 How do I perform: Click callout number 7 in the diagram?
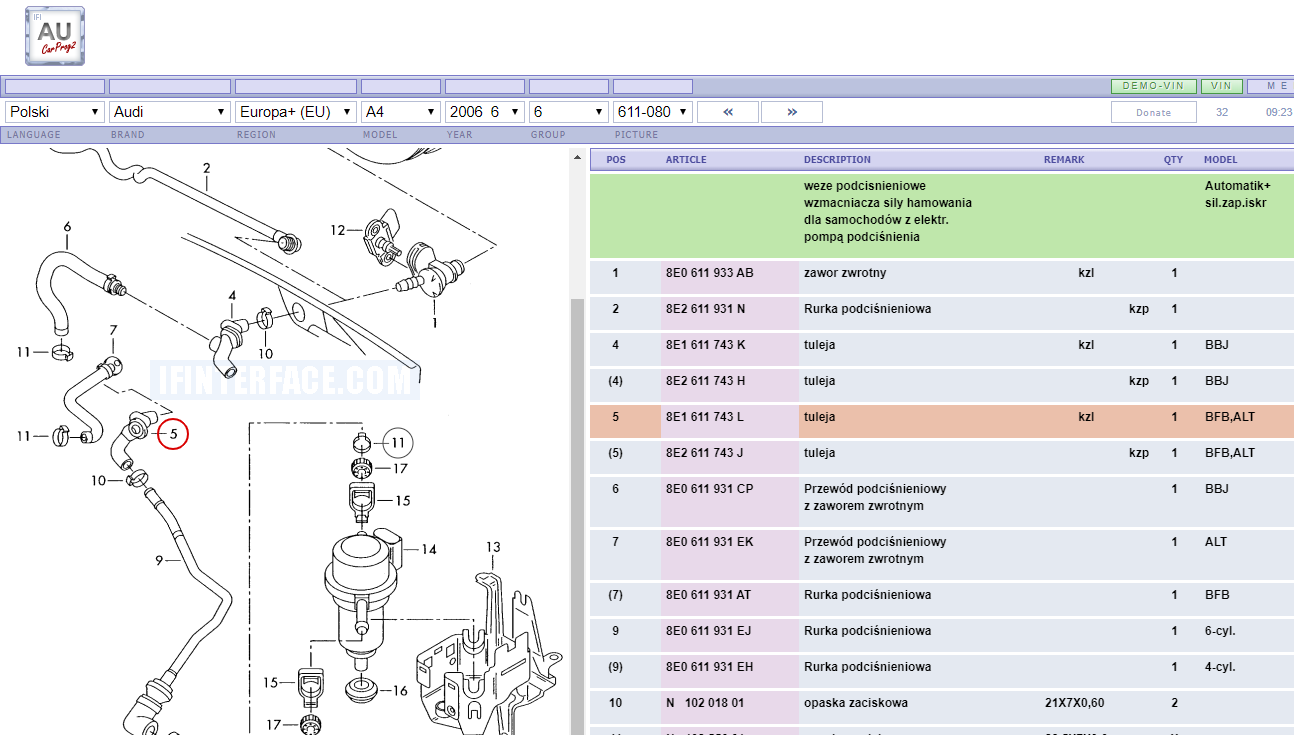click(x=113, y=330)
